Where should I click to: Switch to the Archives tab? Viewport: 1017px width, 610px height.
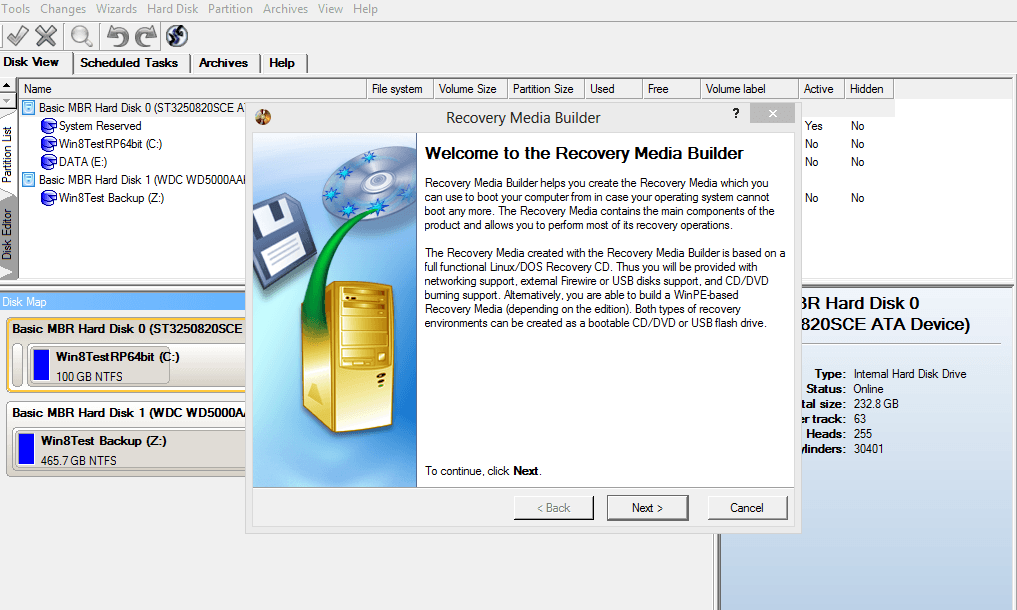click(223, 63)
